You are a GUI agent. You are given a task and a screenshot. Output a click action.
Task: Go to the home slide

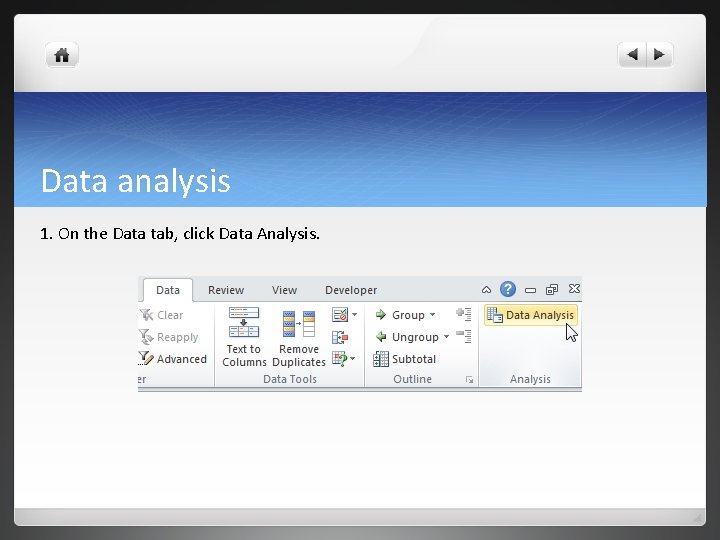(62, 55)
